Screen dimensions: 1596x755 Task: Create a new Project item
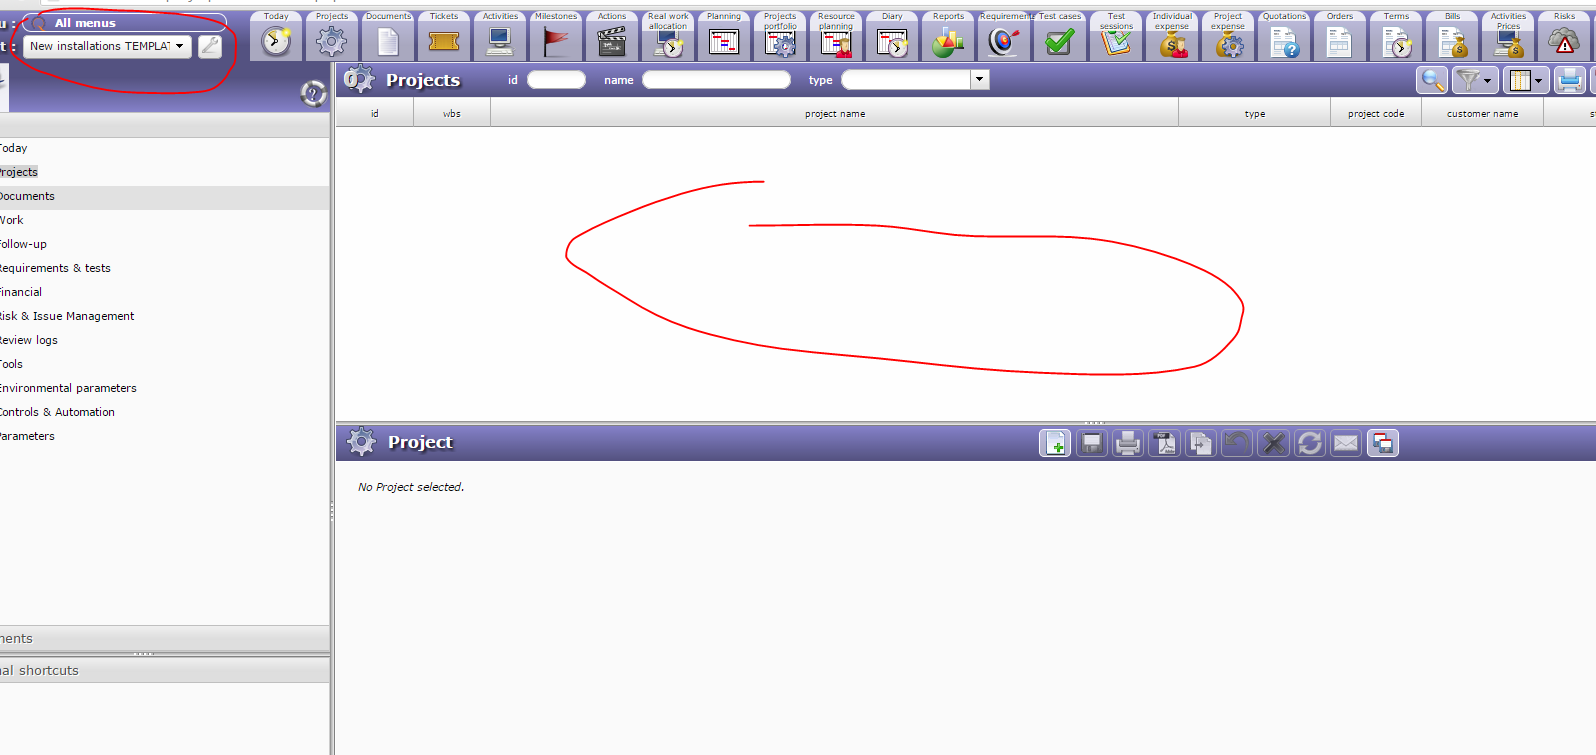[x=1055, y=443]
